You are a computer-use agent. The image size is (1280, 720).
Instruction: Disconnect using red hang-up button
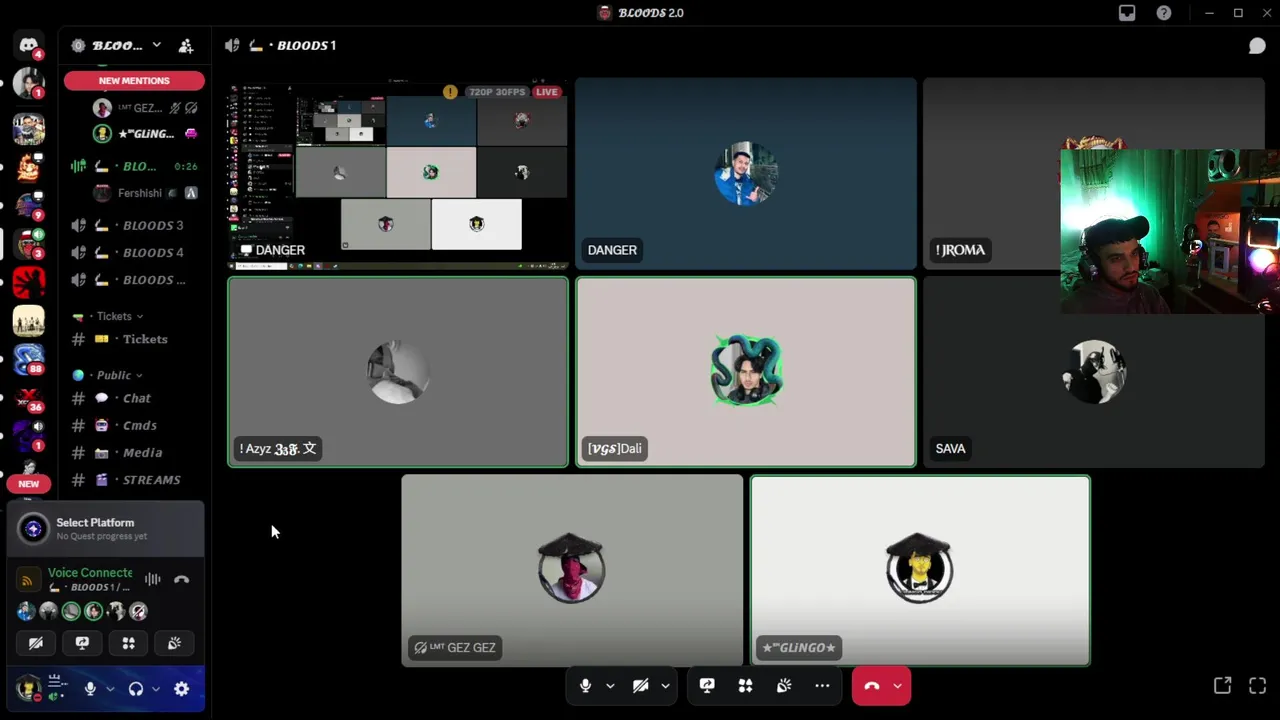pyautogui.click(x=871, y=686)
